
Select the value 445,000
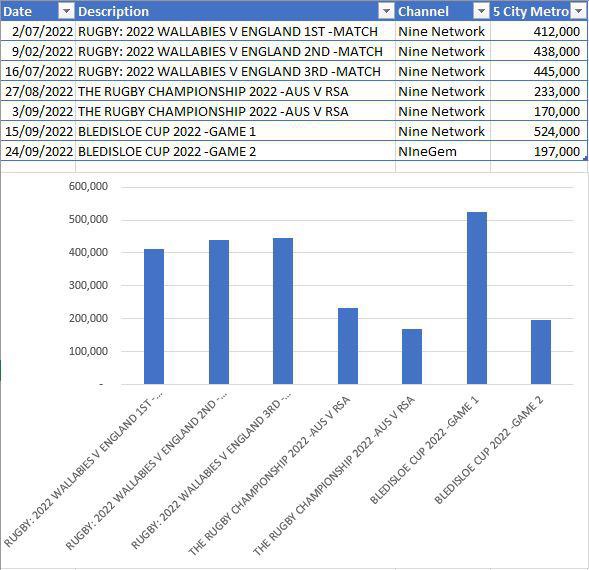pyautogui.click(x=539, y=71)
